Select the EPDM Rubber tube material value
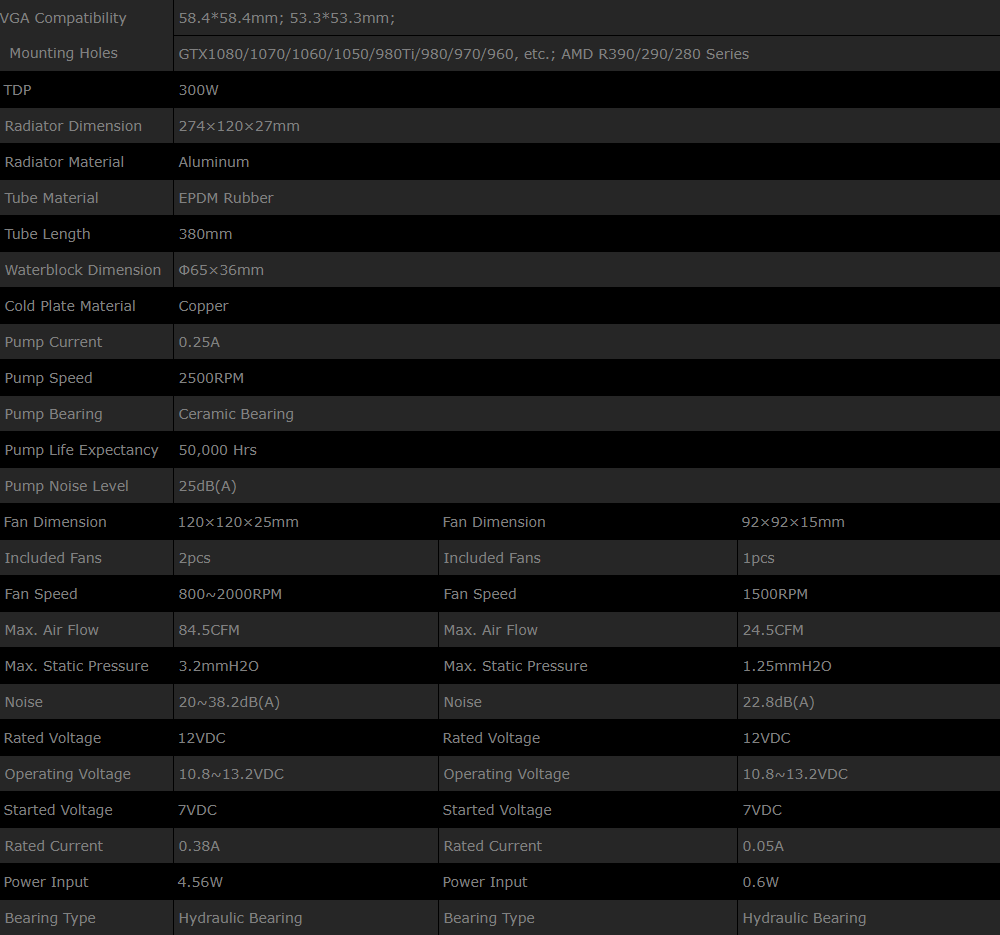Viewport: 1000px width, 935px height. click(x=226, y=198)
